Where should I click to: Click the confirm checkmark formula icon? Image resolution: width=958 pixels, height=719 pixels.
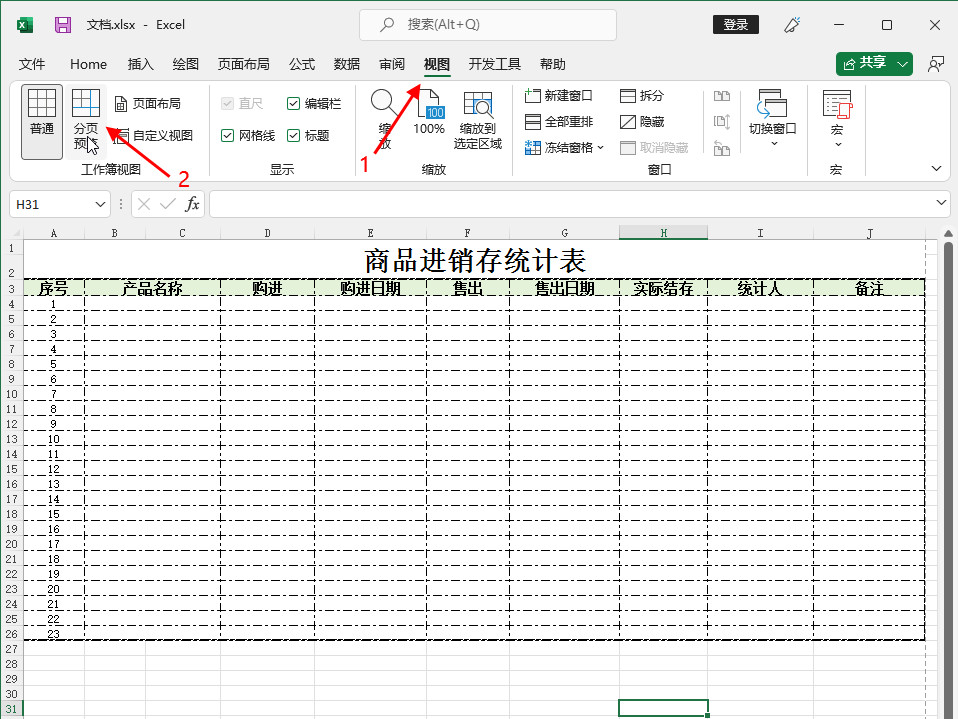point(167,204)
